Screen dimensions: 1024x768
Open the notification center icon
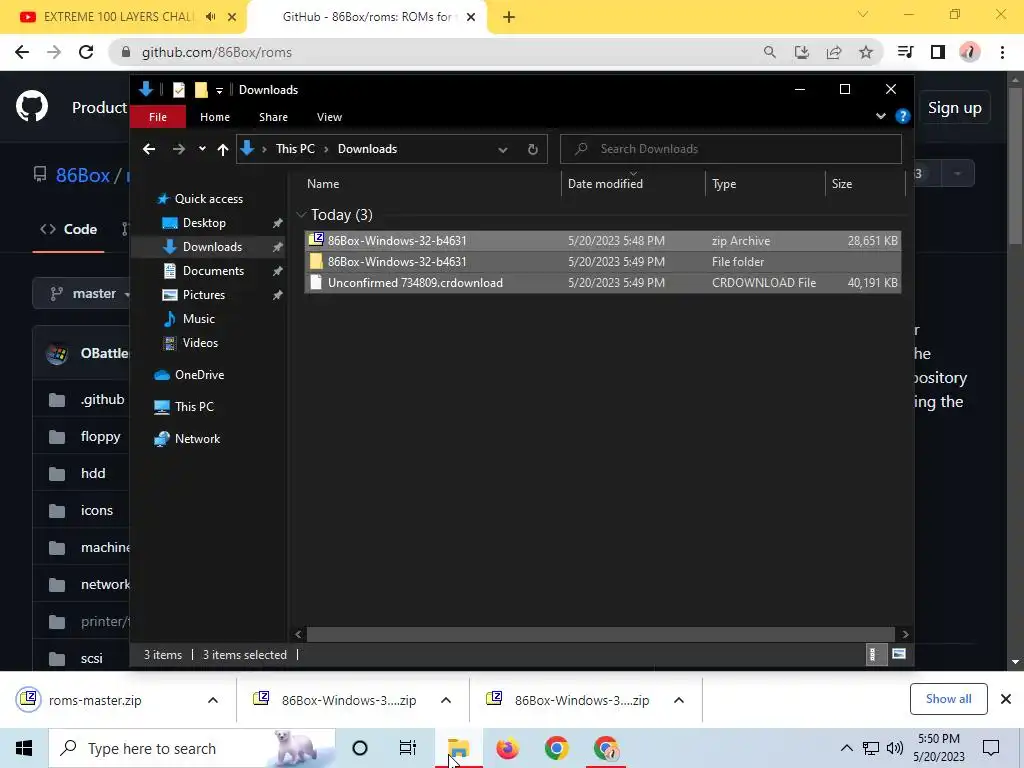point(991,748)
